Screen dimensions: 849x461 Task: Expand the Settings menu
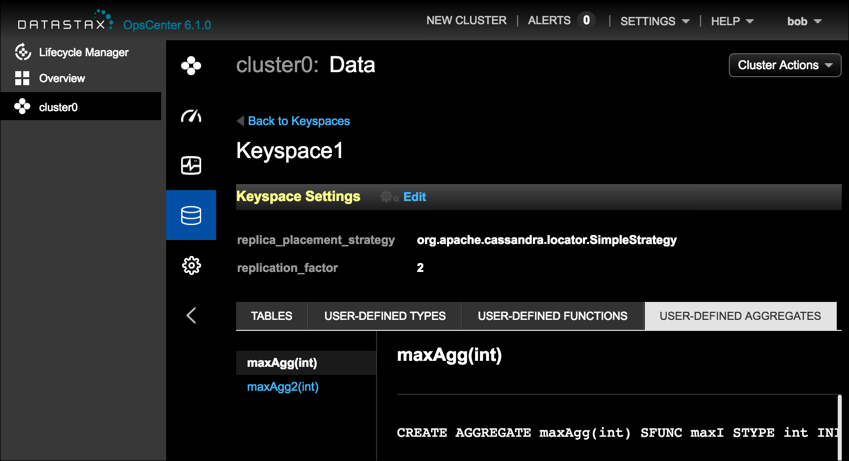[655, 21]
